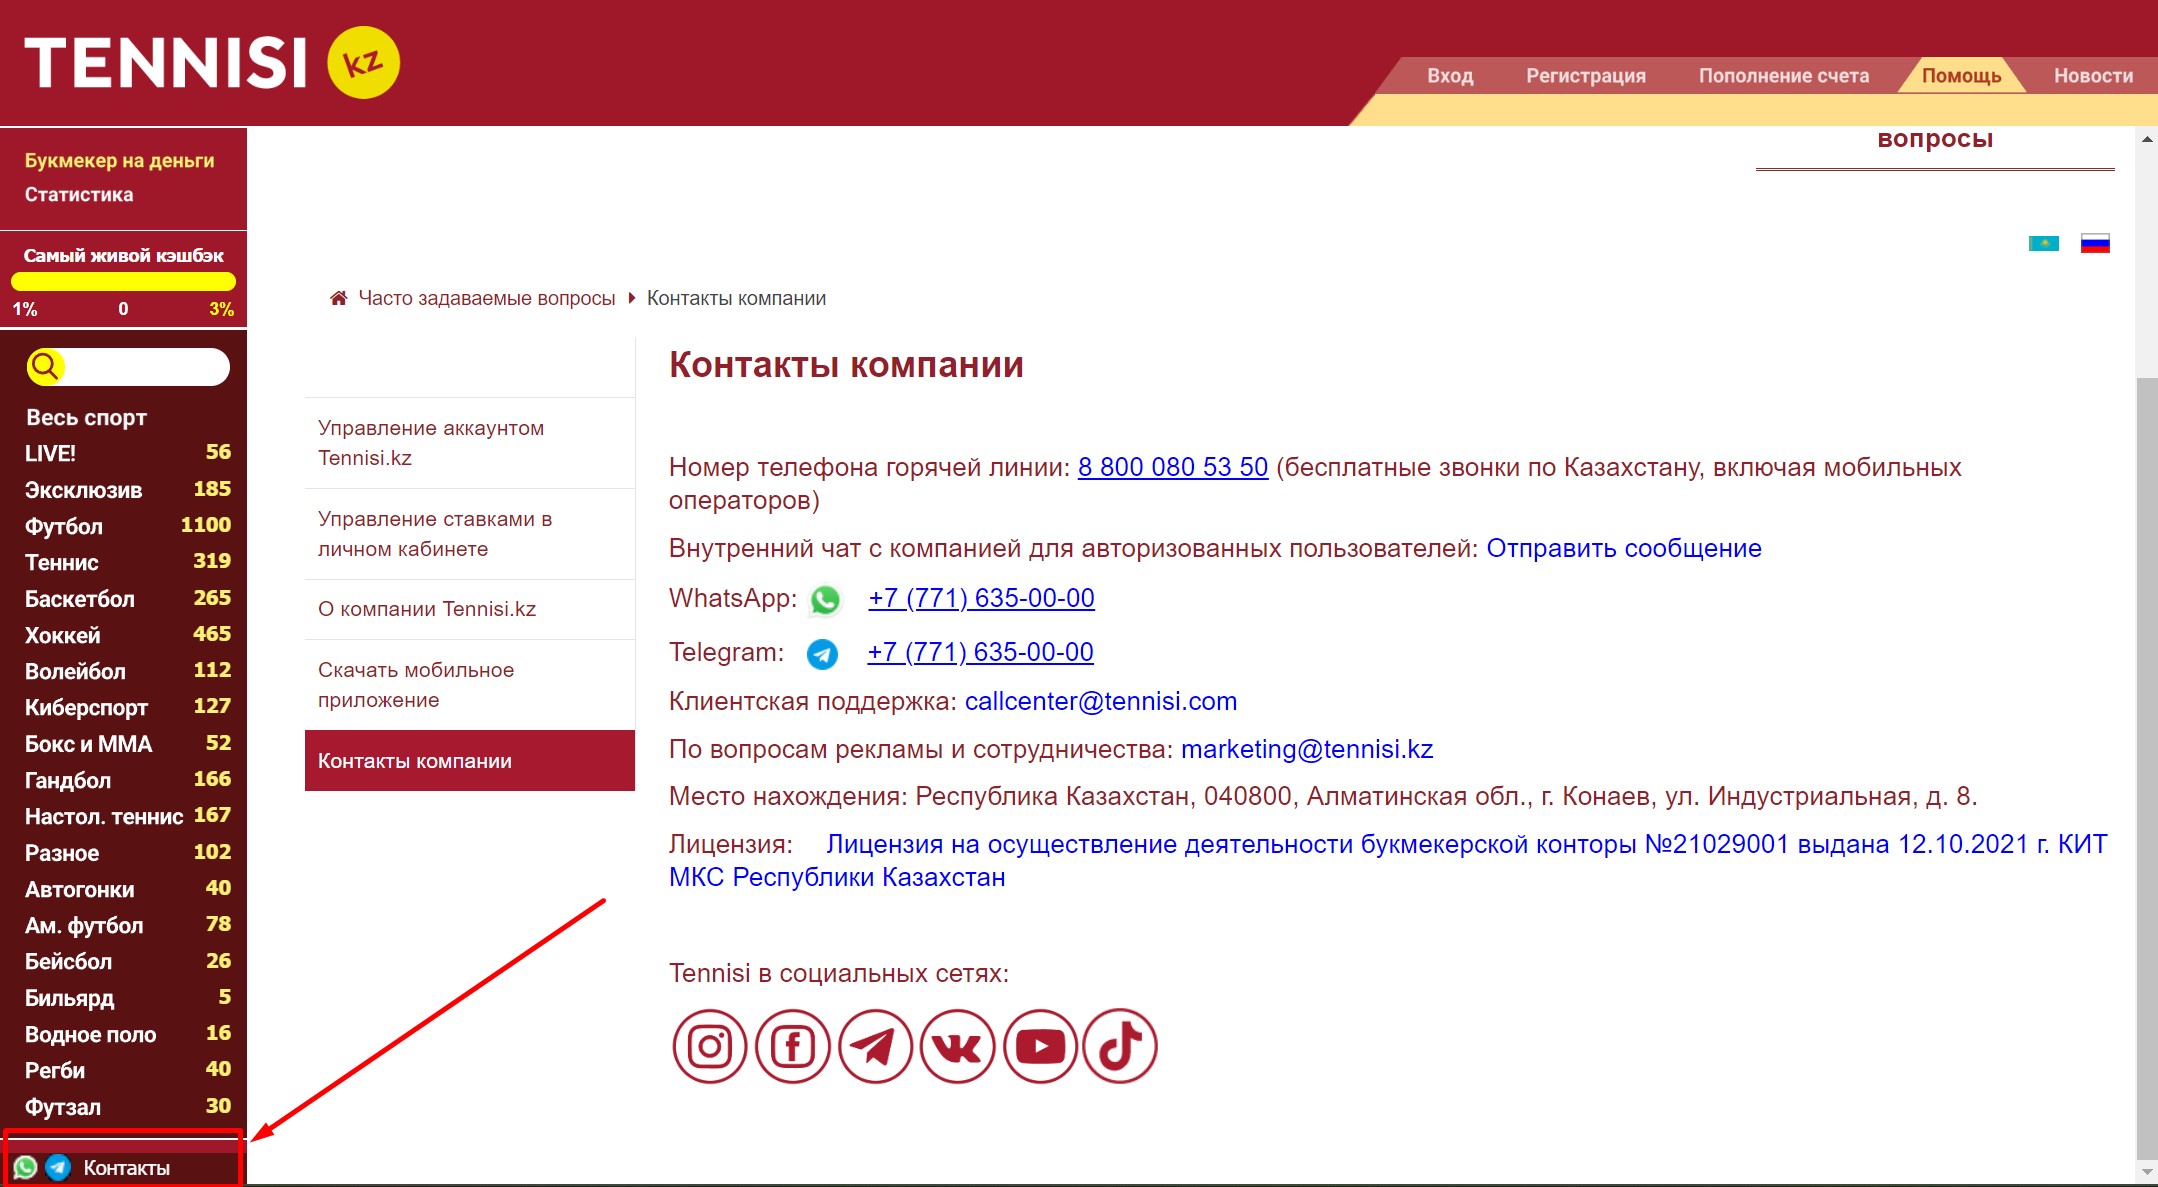The image size is (2158, 1187).
Task: Click the Telegram phone number link
Action: pos(980,652)
